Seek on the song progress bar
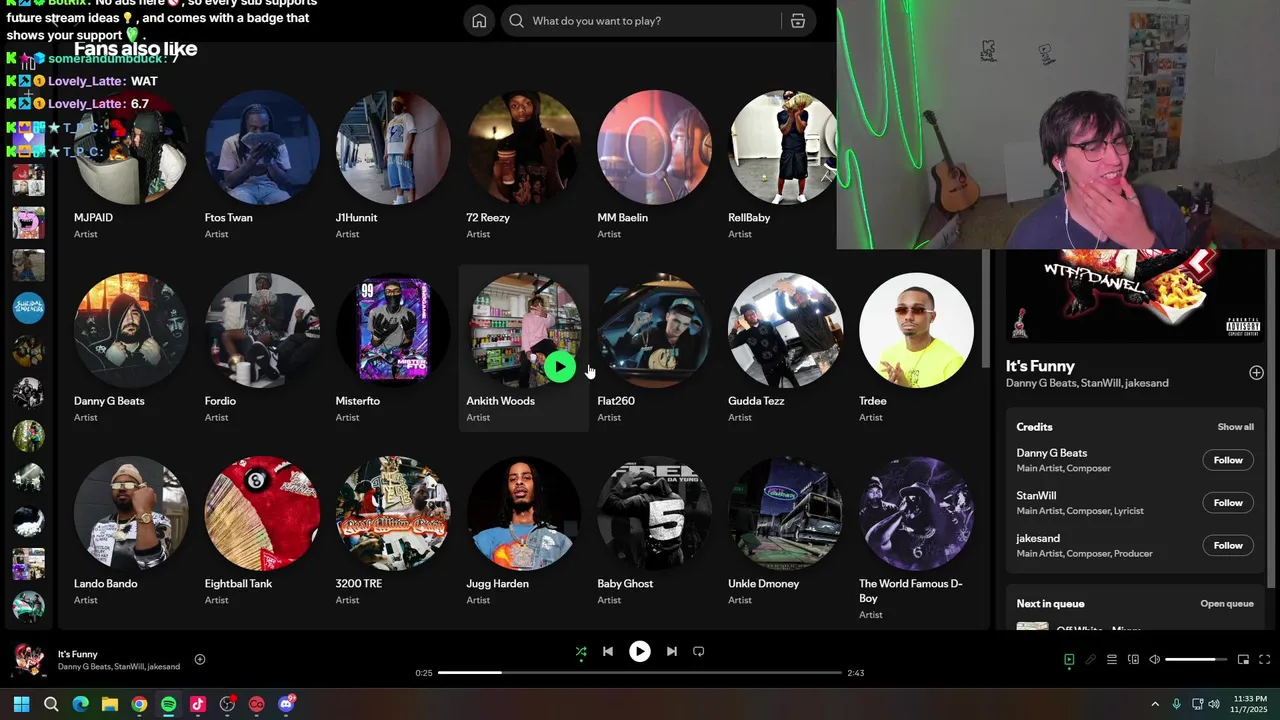 coord(640,673)
